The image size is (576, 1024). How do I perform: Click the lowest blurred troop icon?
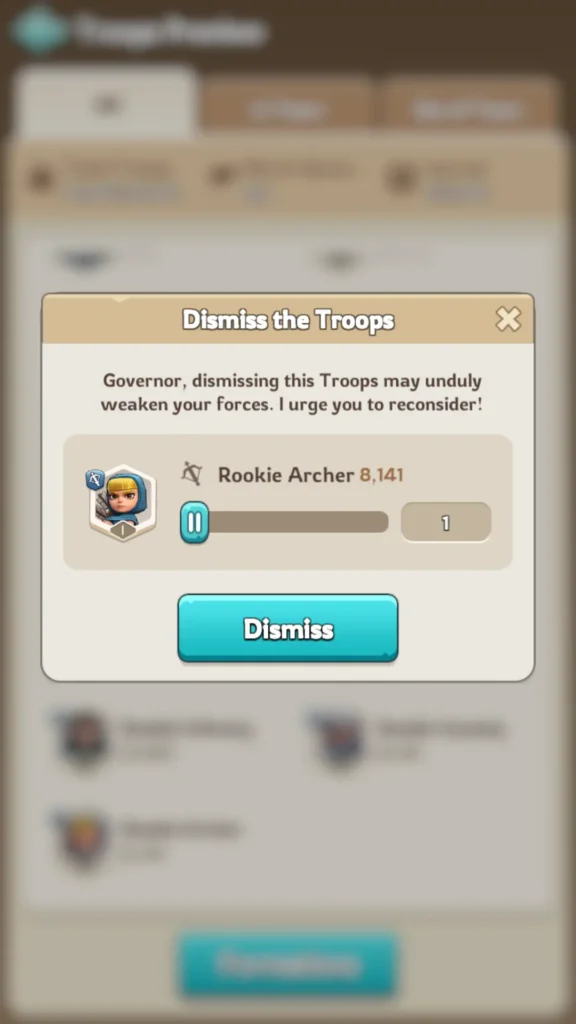(x=83, y=840)
